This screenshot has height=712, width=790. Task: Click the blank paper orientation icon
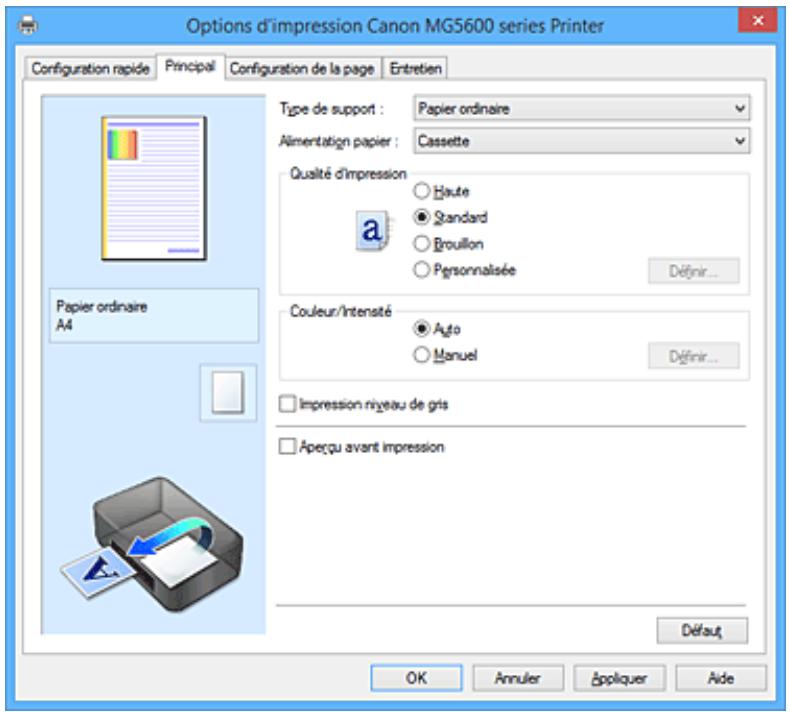228,393
